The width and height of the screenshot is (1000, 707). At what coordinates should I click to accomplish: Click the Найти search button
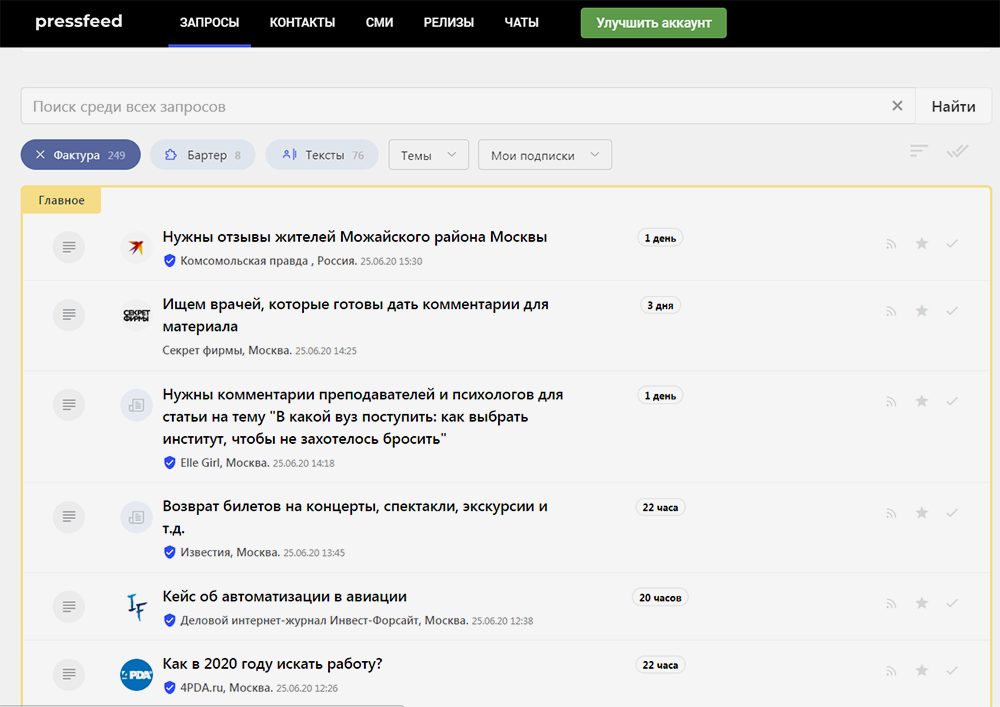pos(953,106)
